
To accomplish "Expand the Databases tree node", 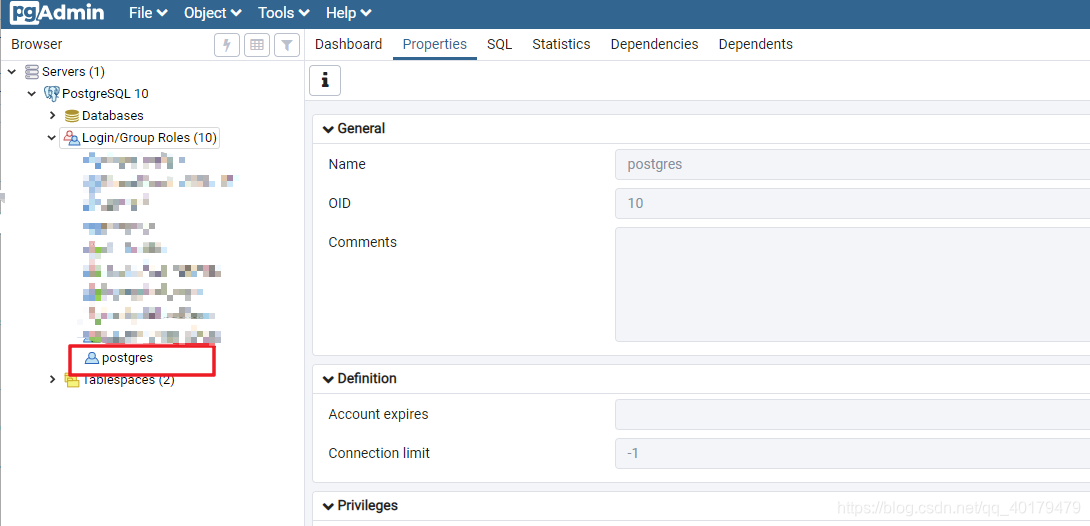I will 52,115.
